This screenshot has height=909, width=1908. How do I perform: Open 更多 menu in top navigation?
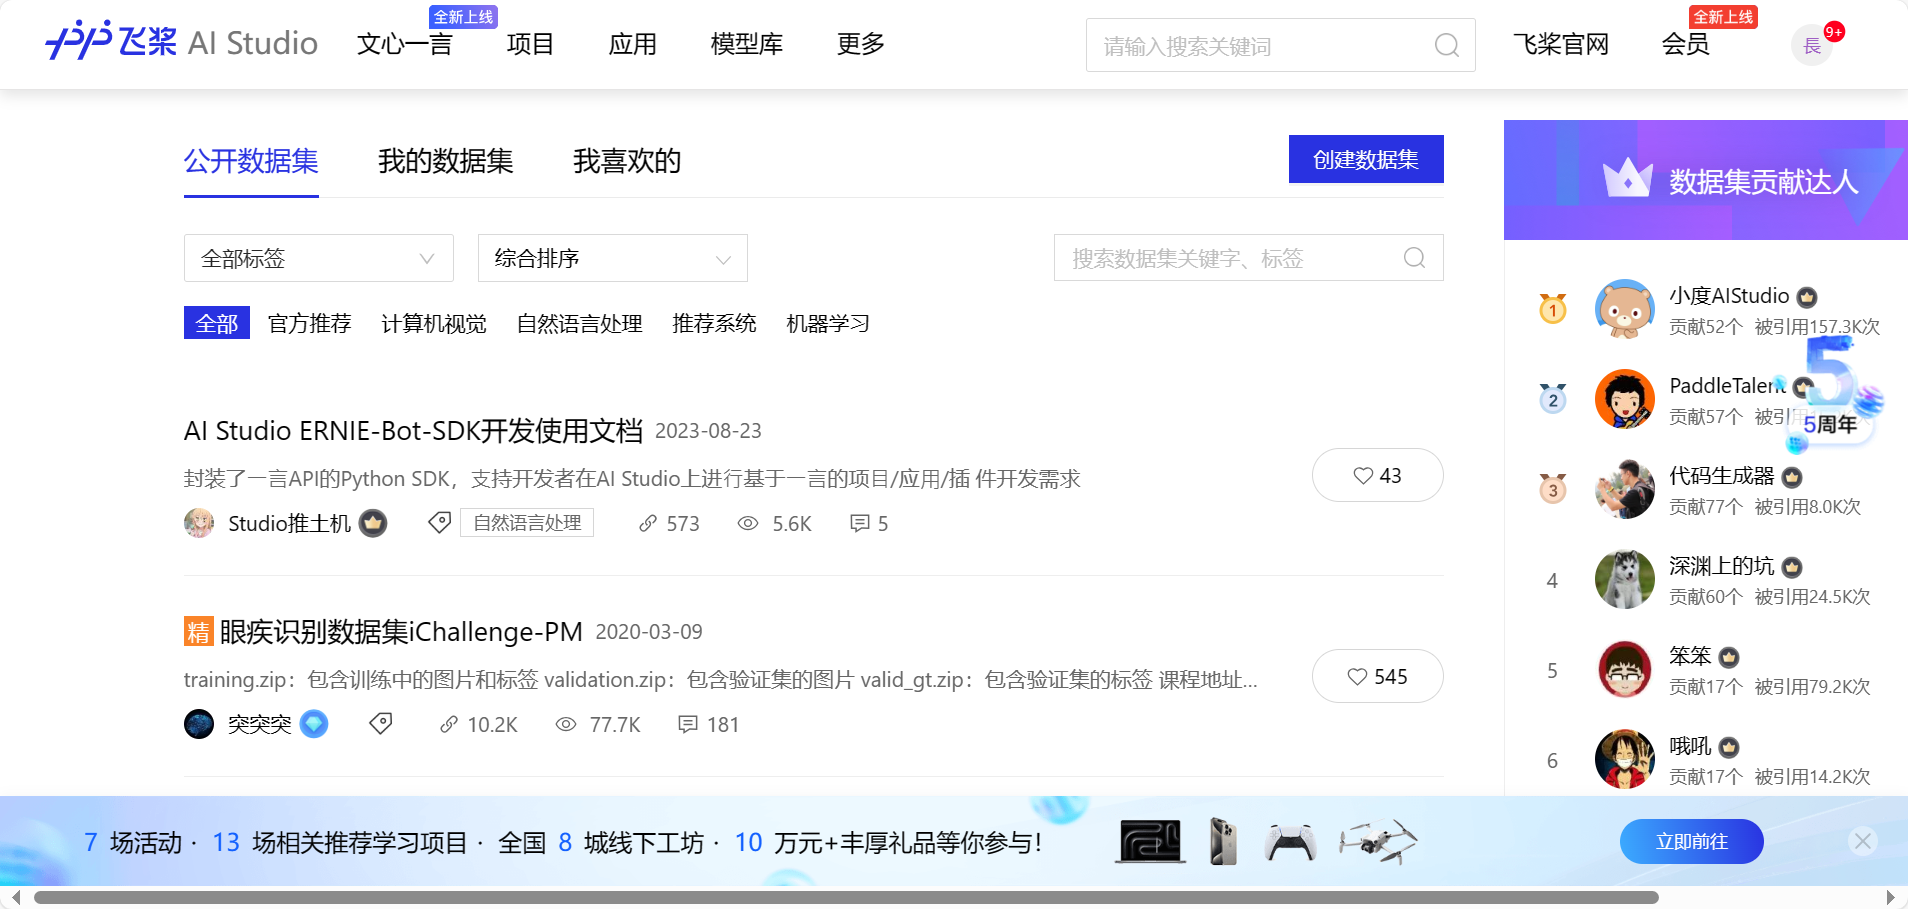point(860,44)
